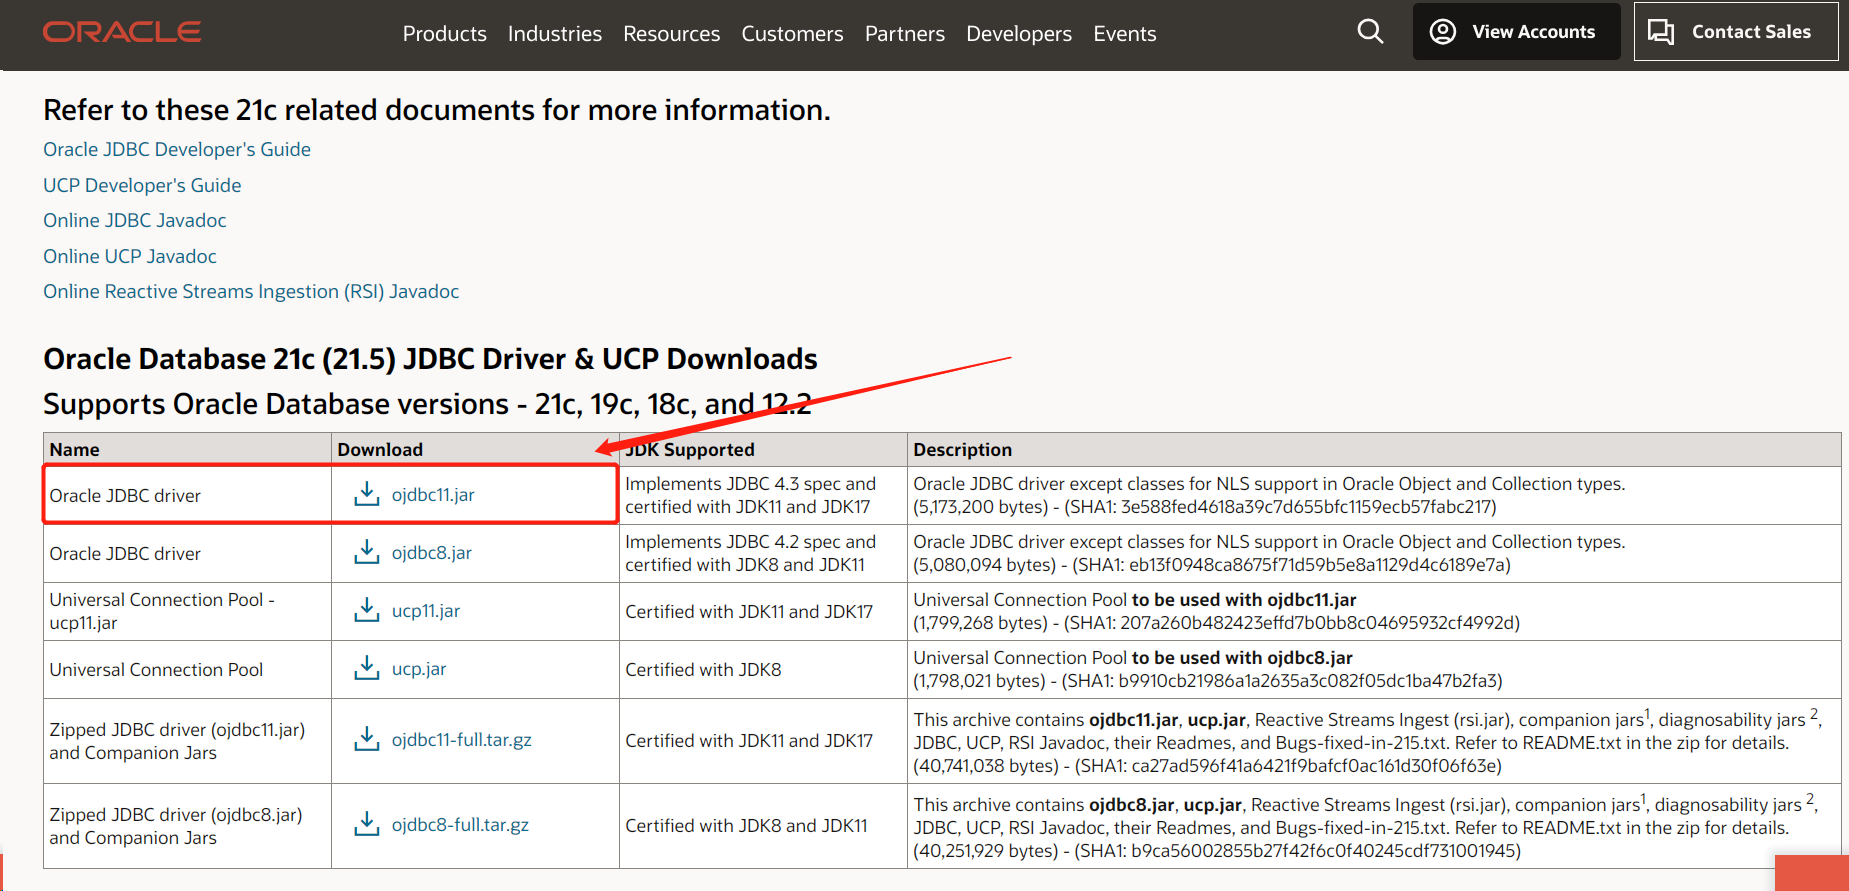Open Oracle JDBC Developer's Guide link
Screen dimensions: 1849x891
[177, 149]
